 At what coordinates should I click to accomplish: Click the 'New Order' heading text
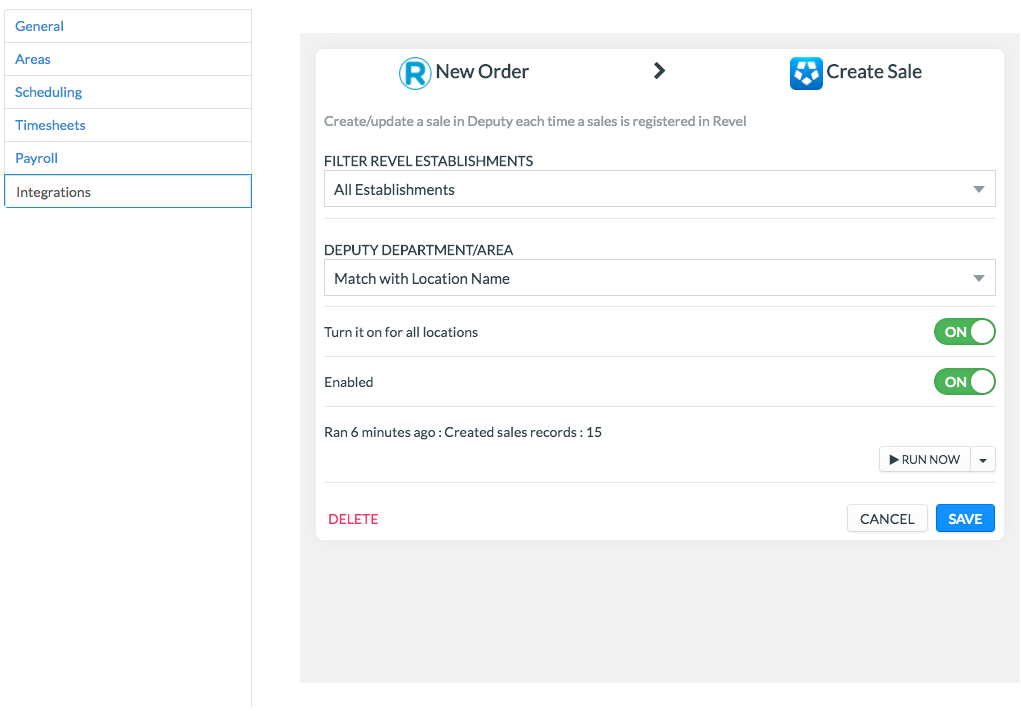click(x=482, y=72)
